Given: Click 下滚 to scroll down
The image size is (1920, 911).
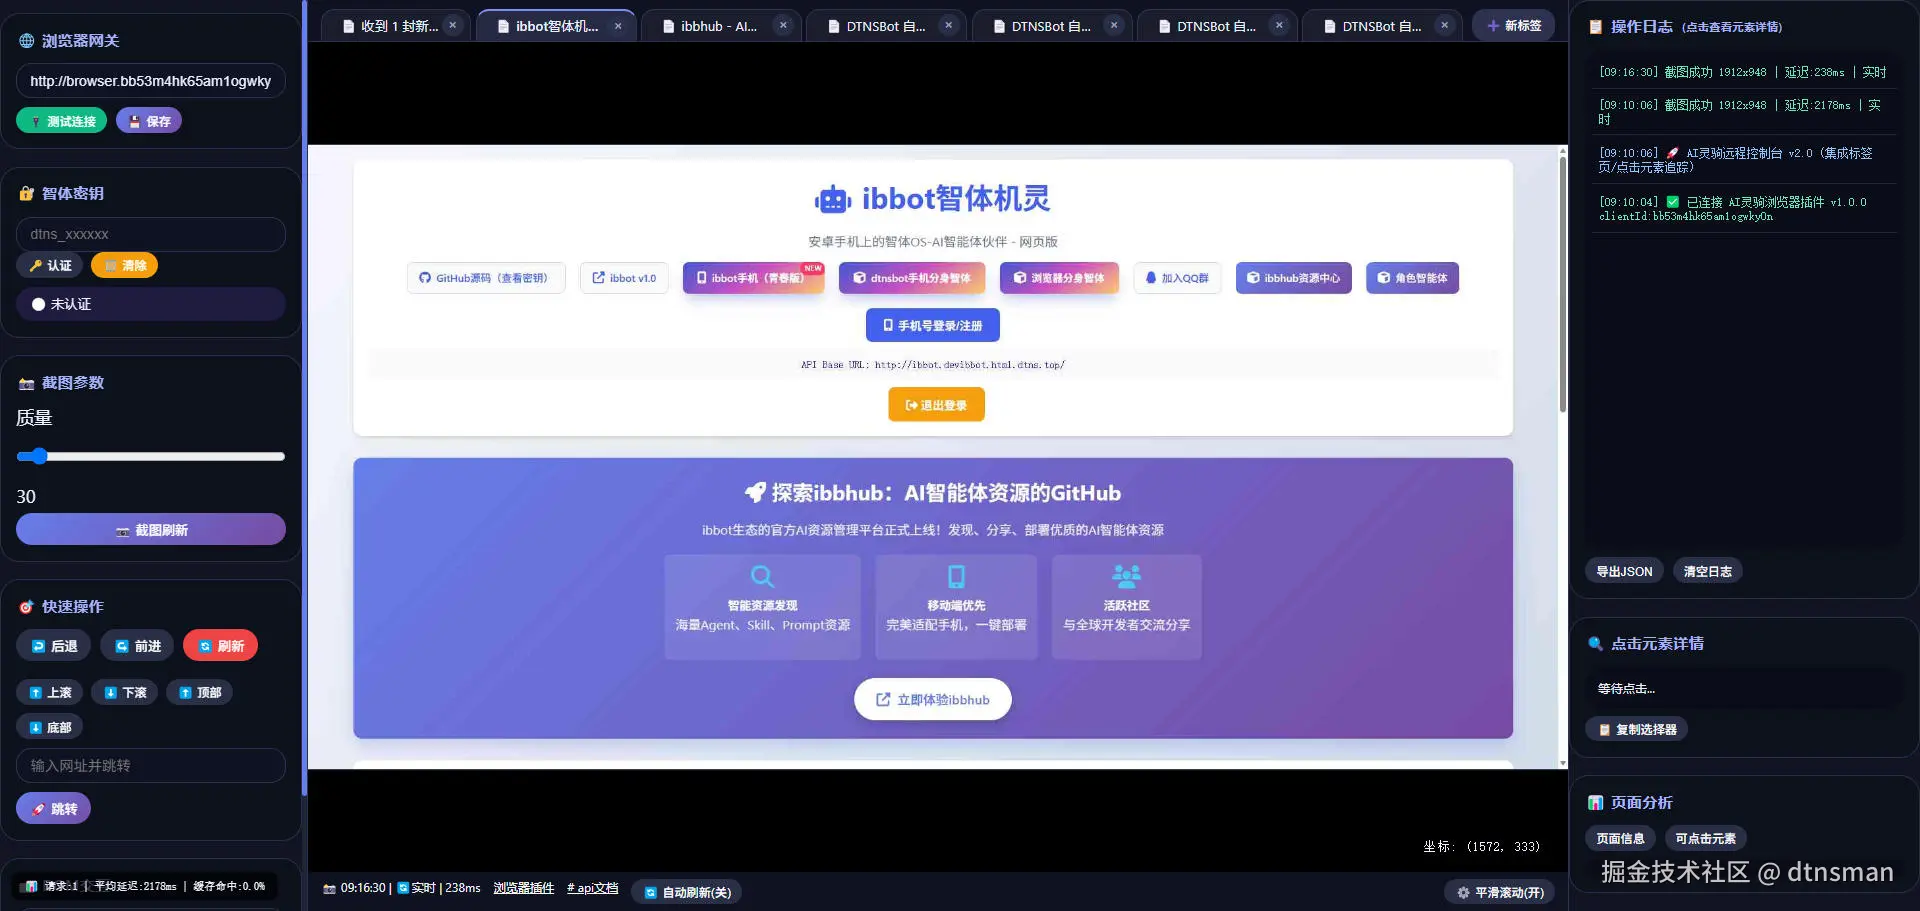Looking at the screenshot, I should [124, 692].
